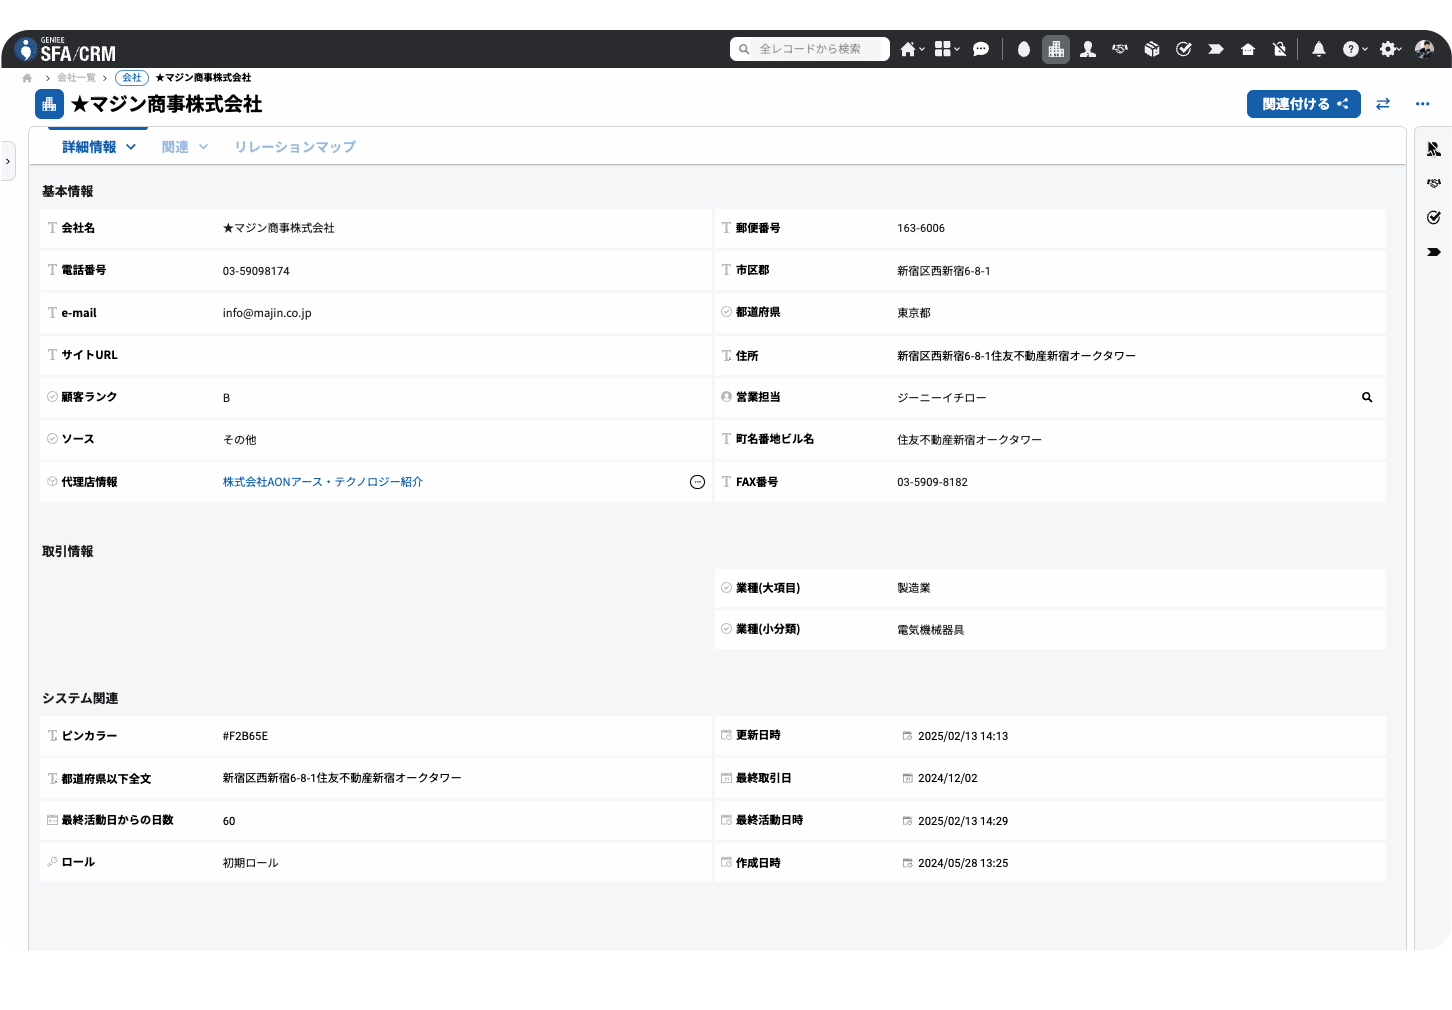Open the contacts person icon in navbar
The width and height of the screenshot is (1452, 1010).
click(x=1088, y=49)
